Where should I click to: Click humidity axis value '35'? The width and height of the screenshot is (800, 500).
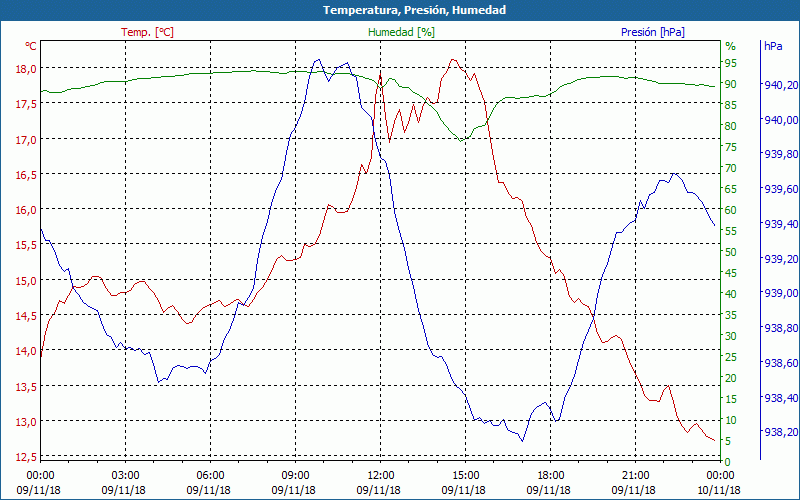click(731, 315)
